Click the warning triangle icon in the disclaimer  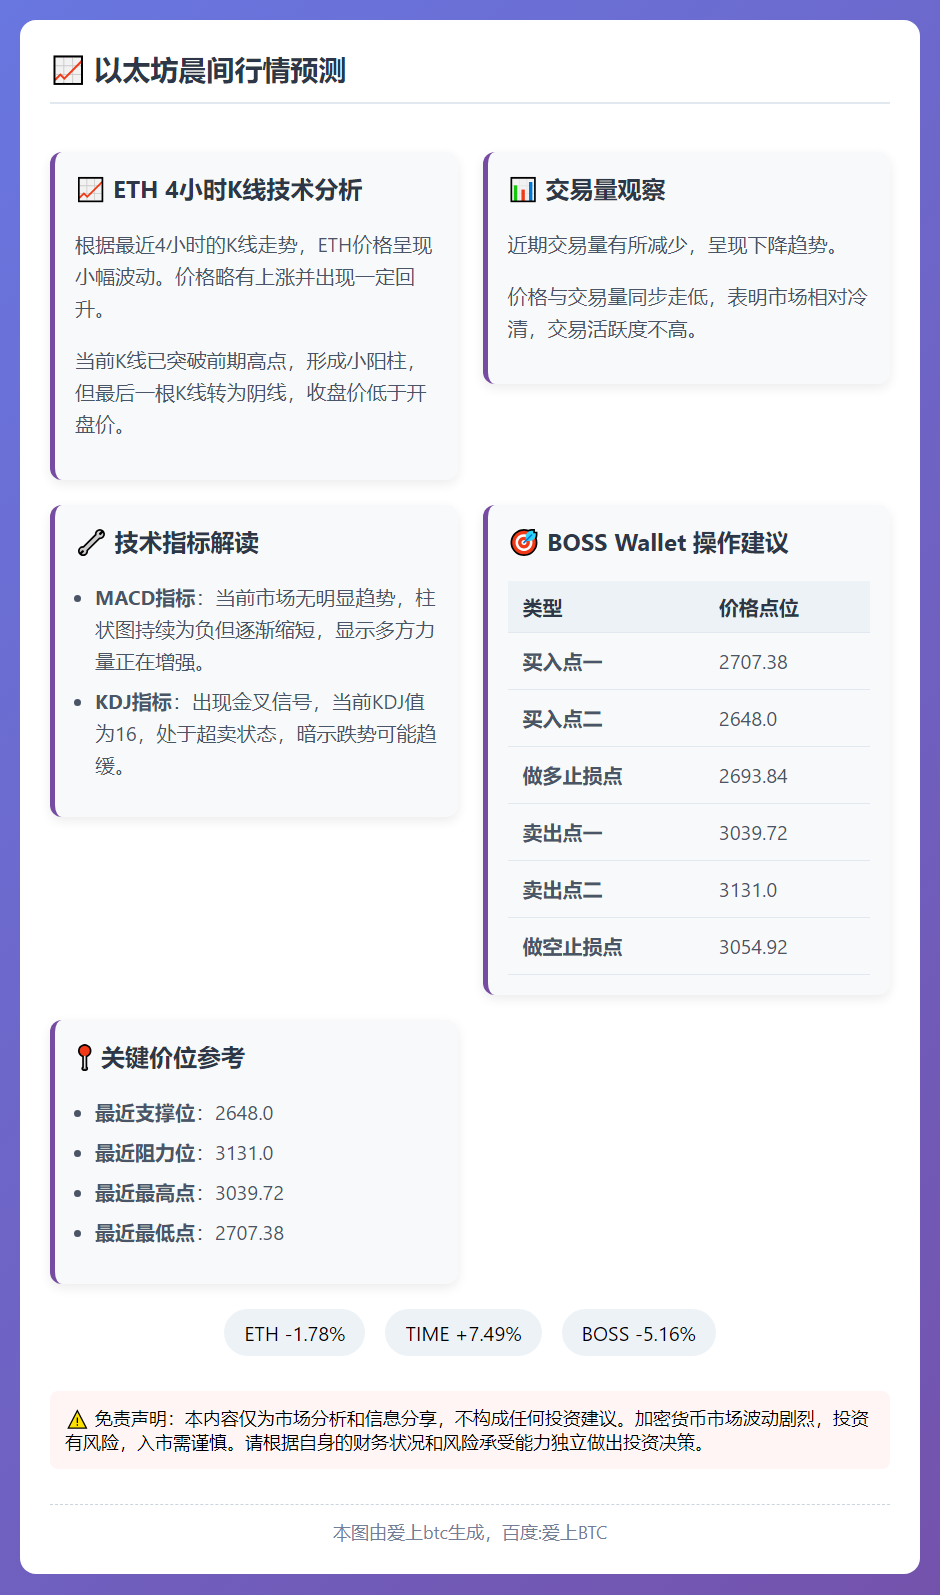tap(77, 1419)
